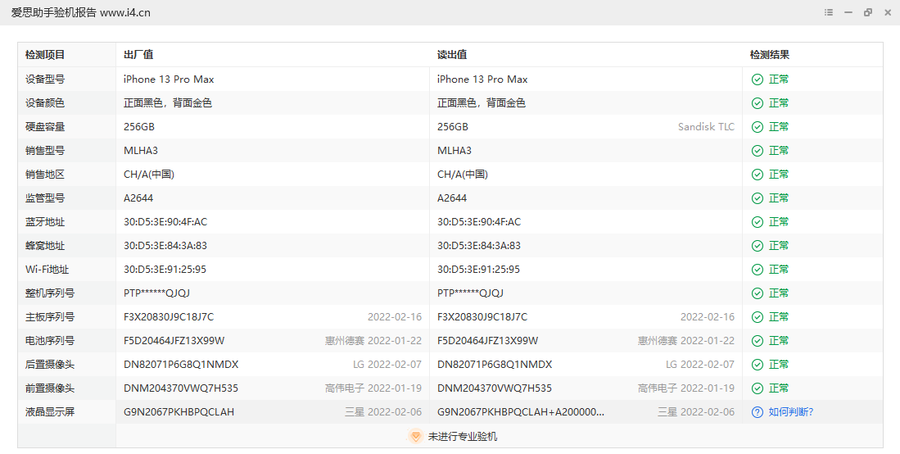
Task: Click factory Bluetooth address 30:D5:3E:90:4F:AC
Action: point(165,222)
